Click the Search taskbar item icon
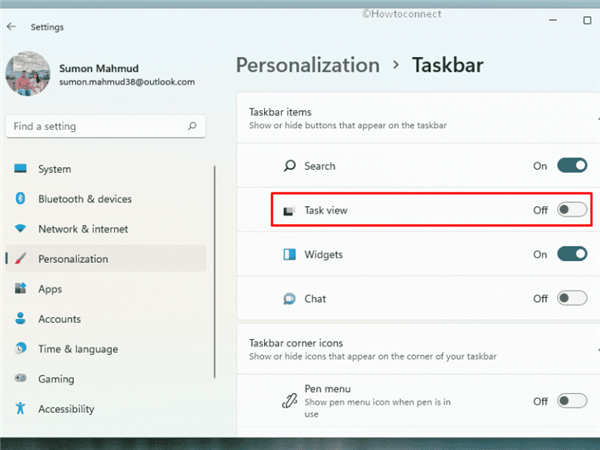 (x=289, y=166)
